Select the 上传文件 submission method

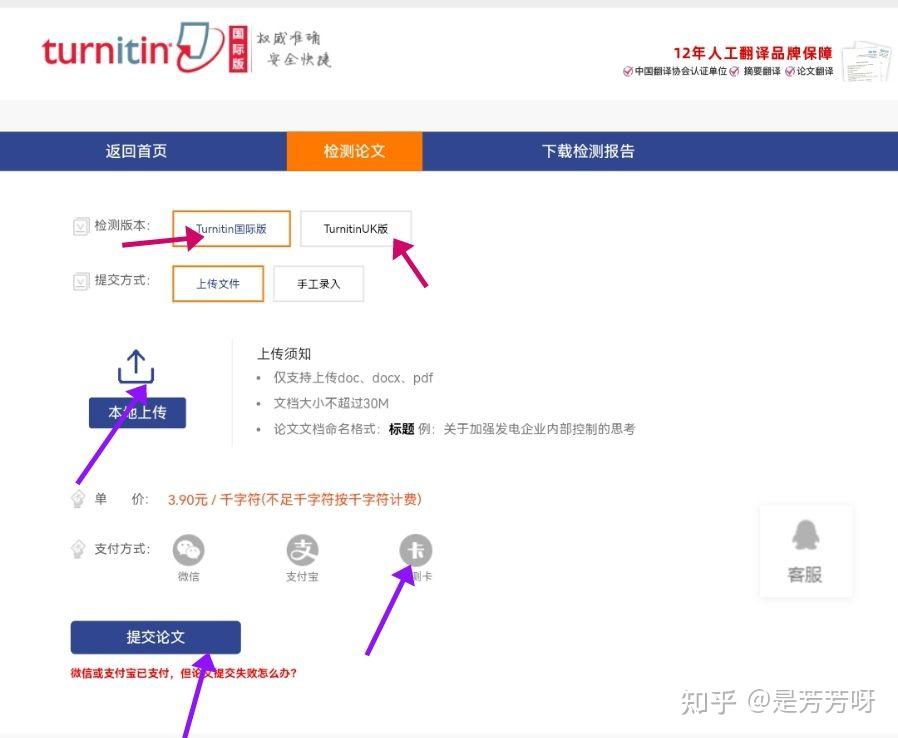(218, 283)
